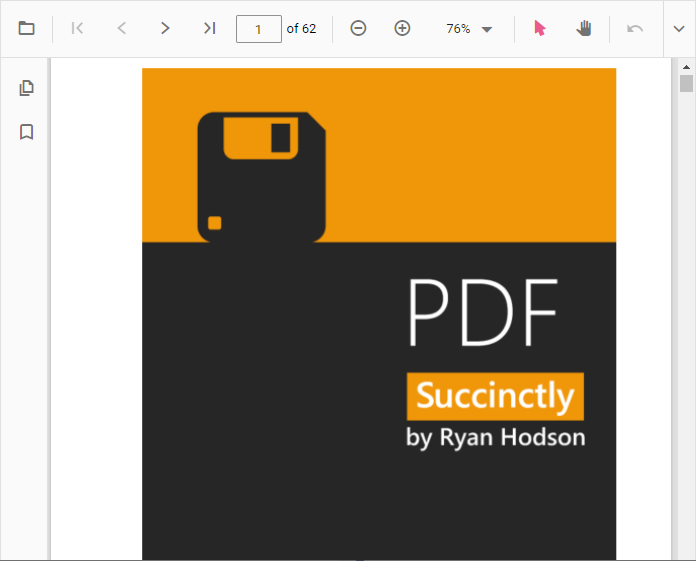Viewport: 696px width, 561px height.
Task: Jump to the last page
Action: (209, 28)
